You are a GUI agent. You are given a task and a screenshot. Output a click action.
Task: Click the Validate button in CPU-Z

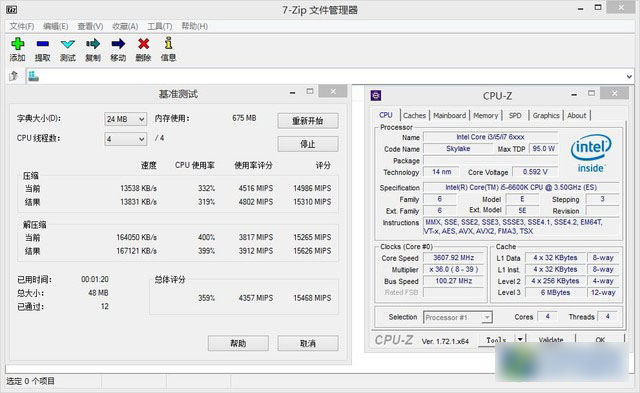[551, 340]
